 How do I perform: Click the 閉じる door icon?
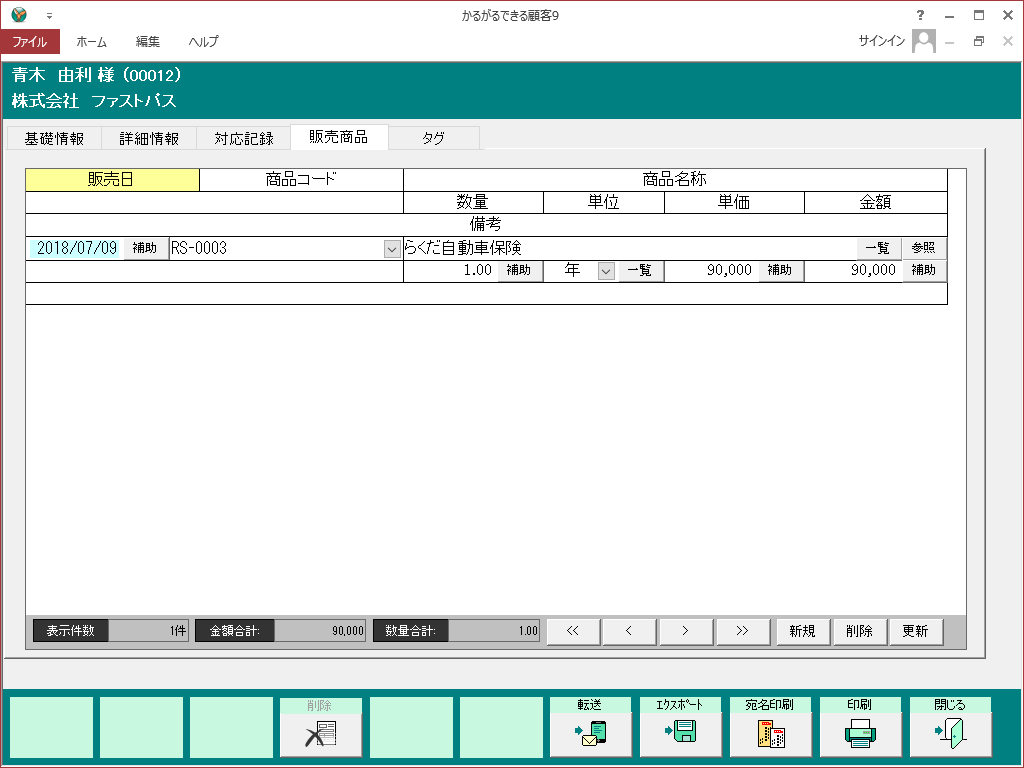951,735
